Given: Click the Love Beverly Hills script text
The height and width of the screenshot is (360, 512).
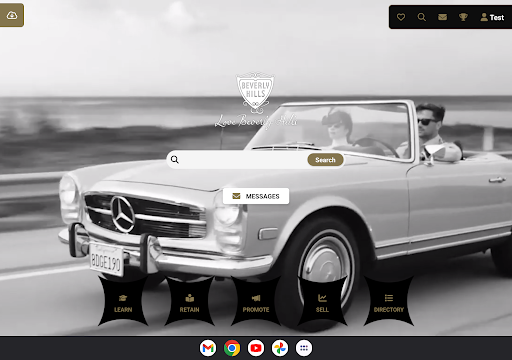Looking at the screenshot, I should point(256,121).
